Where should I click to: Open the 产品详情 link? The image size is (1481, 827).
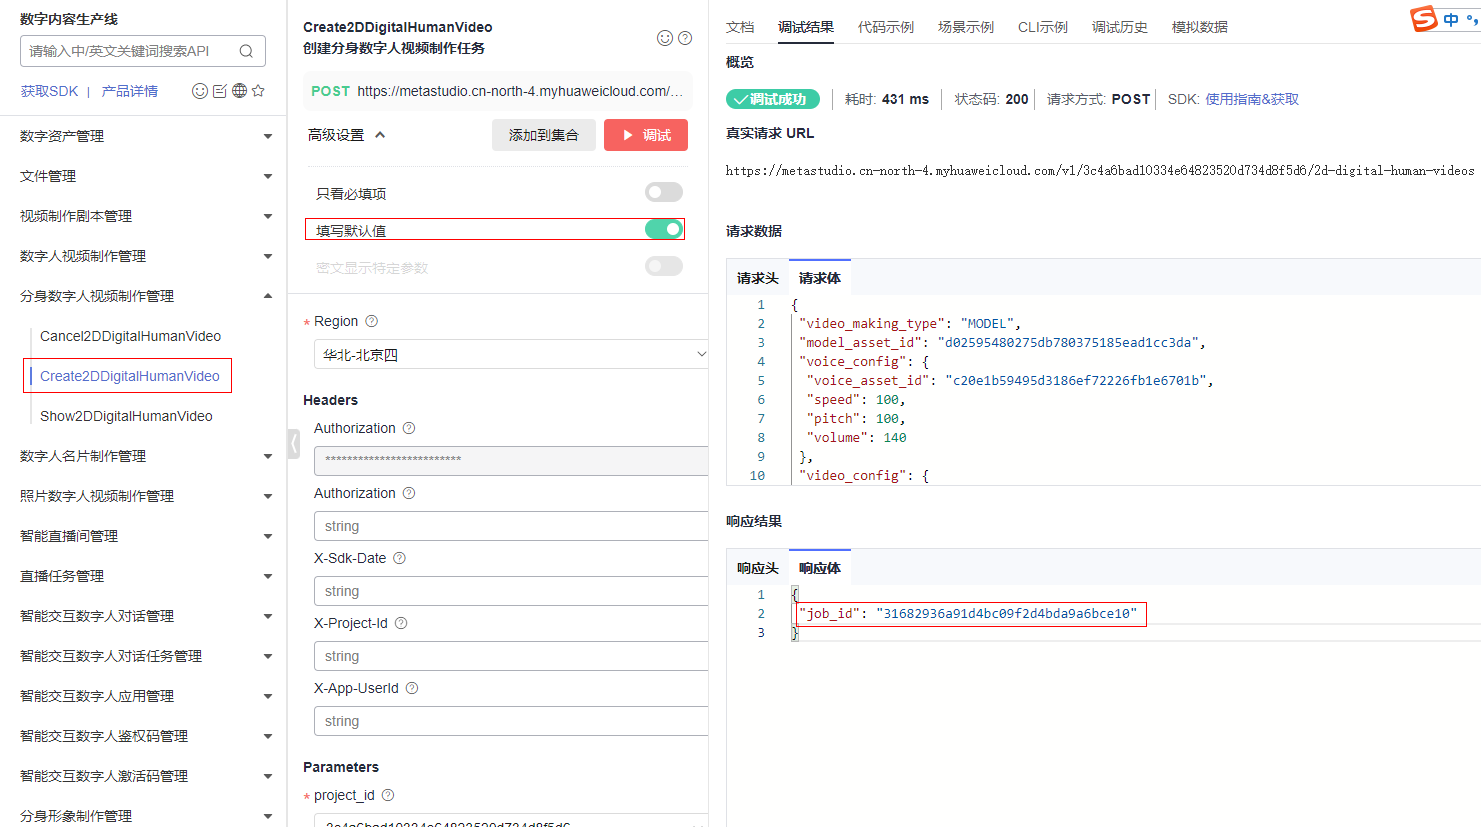[130, 91]
